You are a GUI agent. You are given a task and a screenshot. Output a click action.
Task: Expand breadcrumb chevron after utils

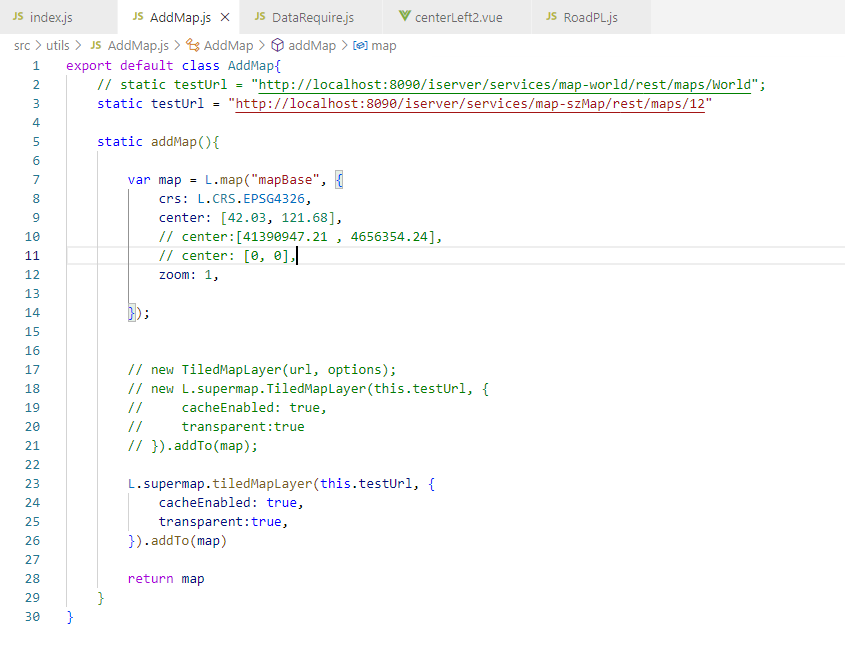click(x=78, y=46)
